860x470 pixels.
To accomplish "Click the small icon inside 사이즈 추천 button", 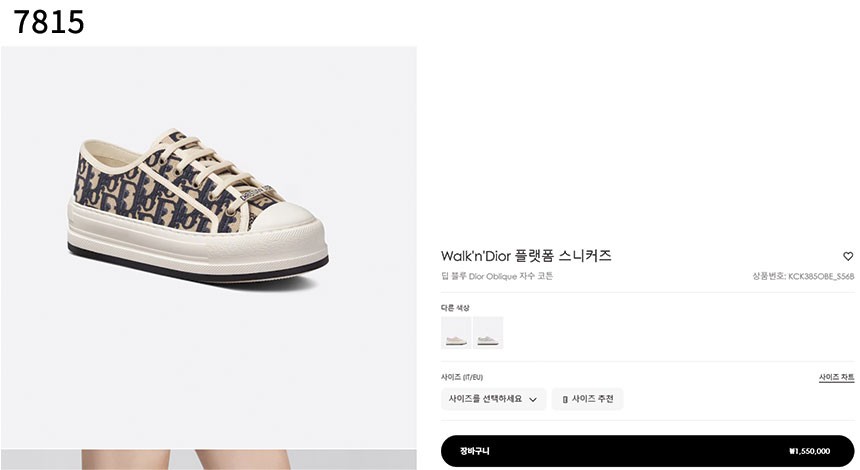I will point(564,400).
